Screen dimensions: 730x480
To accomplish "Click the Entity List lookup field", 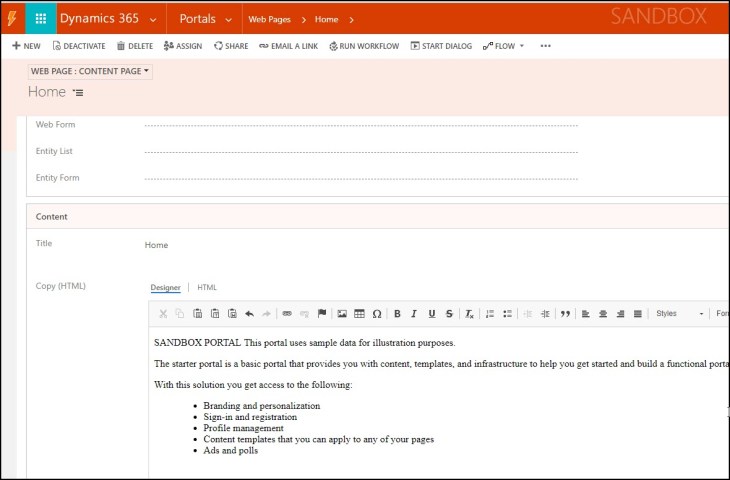I will coord(361,151).
